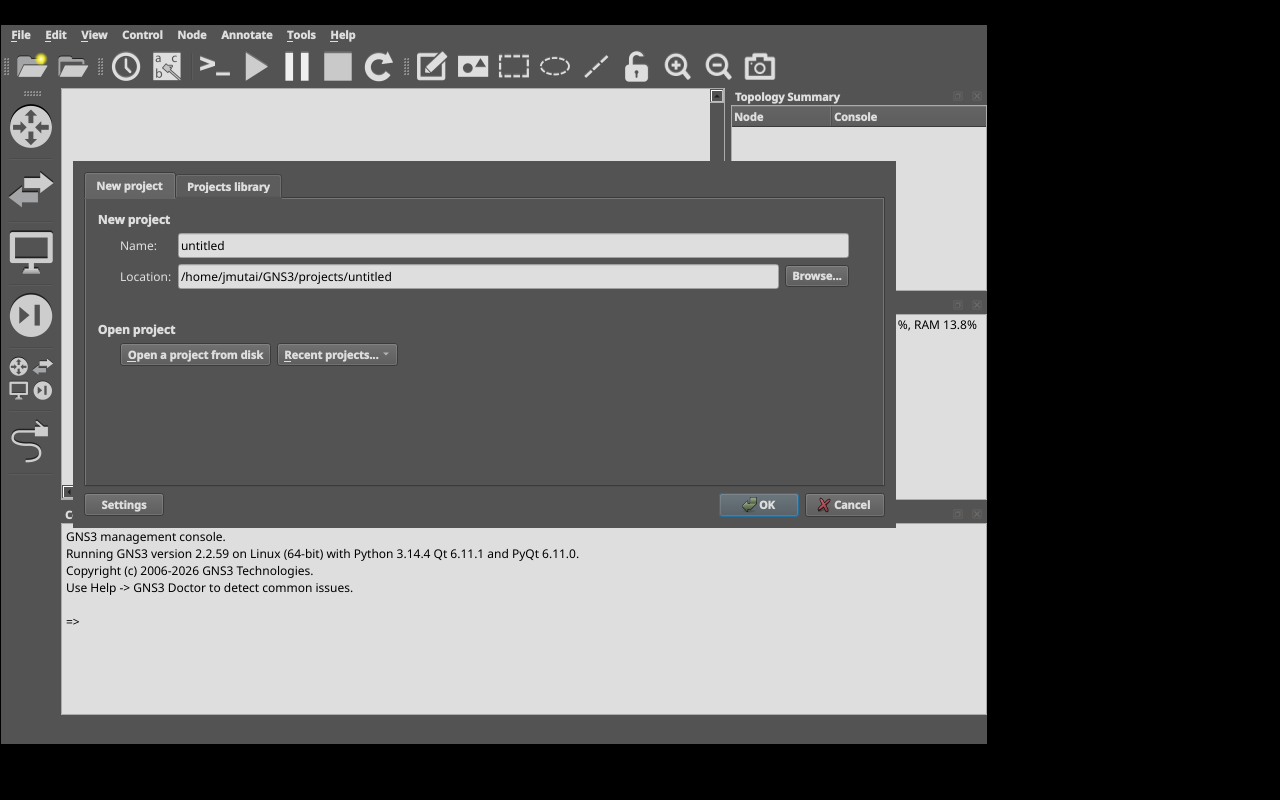Click the Console column header in Topology Summary
1280x800 pixels.
coord(908,117)
